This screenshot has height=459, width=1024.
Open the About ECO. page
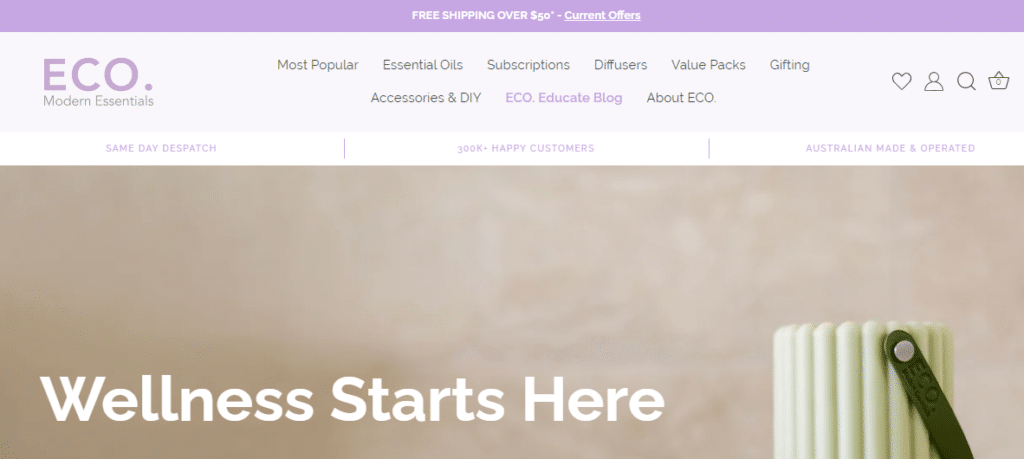(681, 97)
